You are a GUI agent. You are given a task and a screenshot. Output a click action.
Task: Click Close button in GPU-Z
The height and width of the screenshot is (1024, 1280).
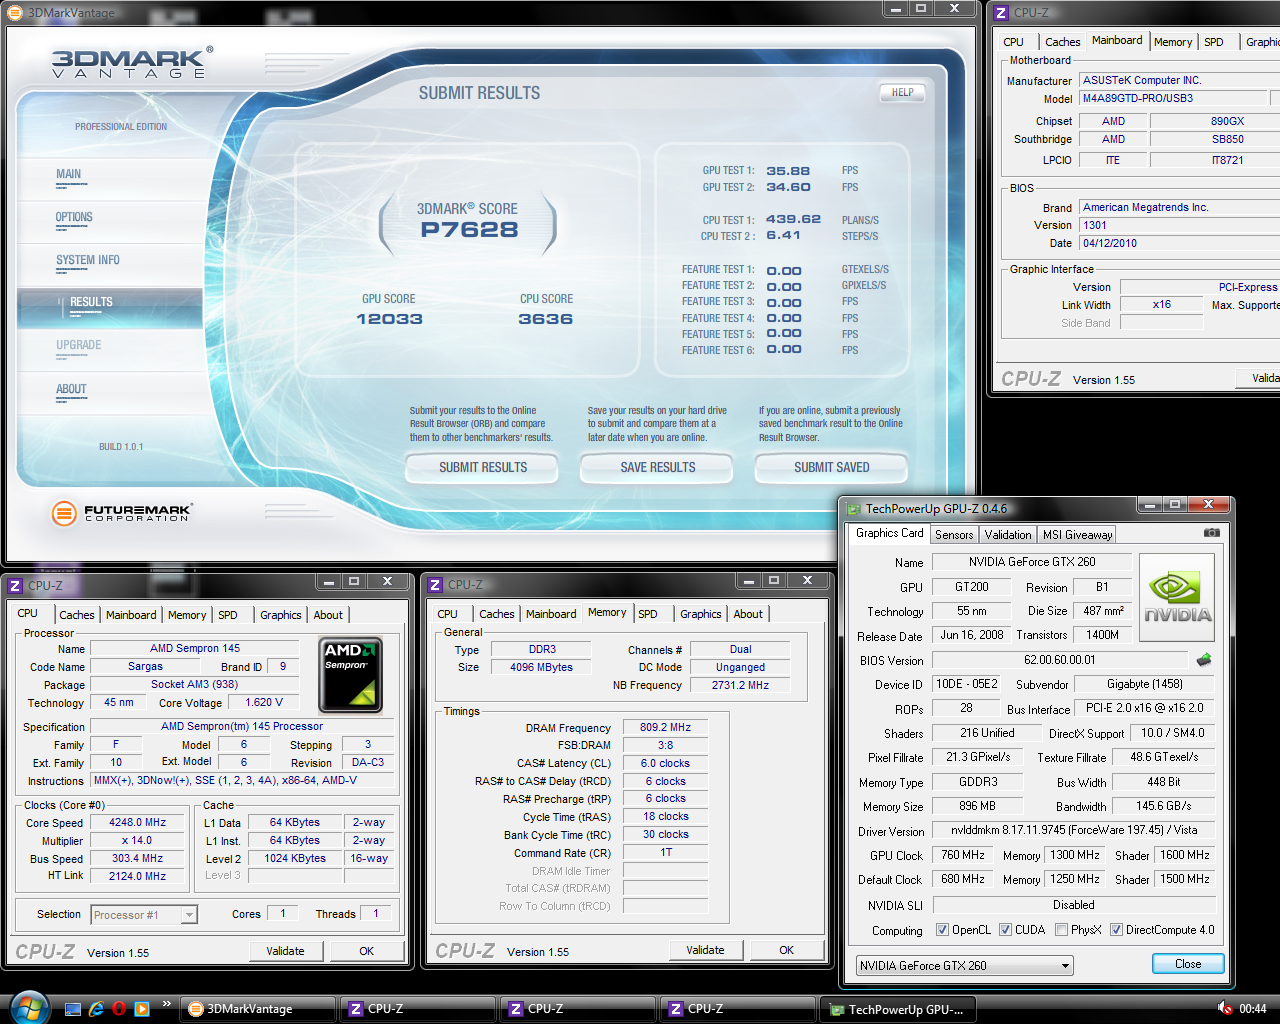(x=1188, y=964)
